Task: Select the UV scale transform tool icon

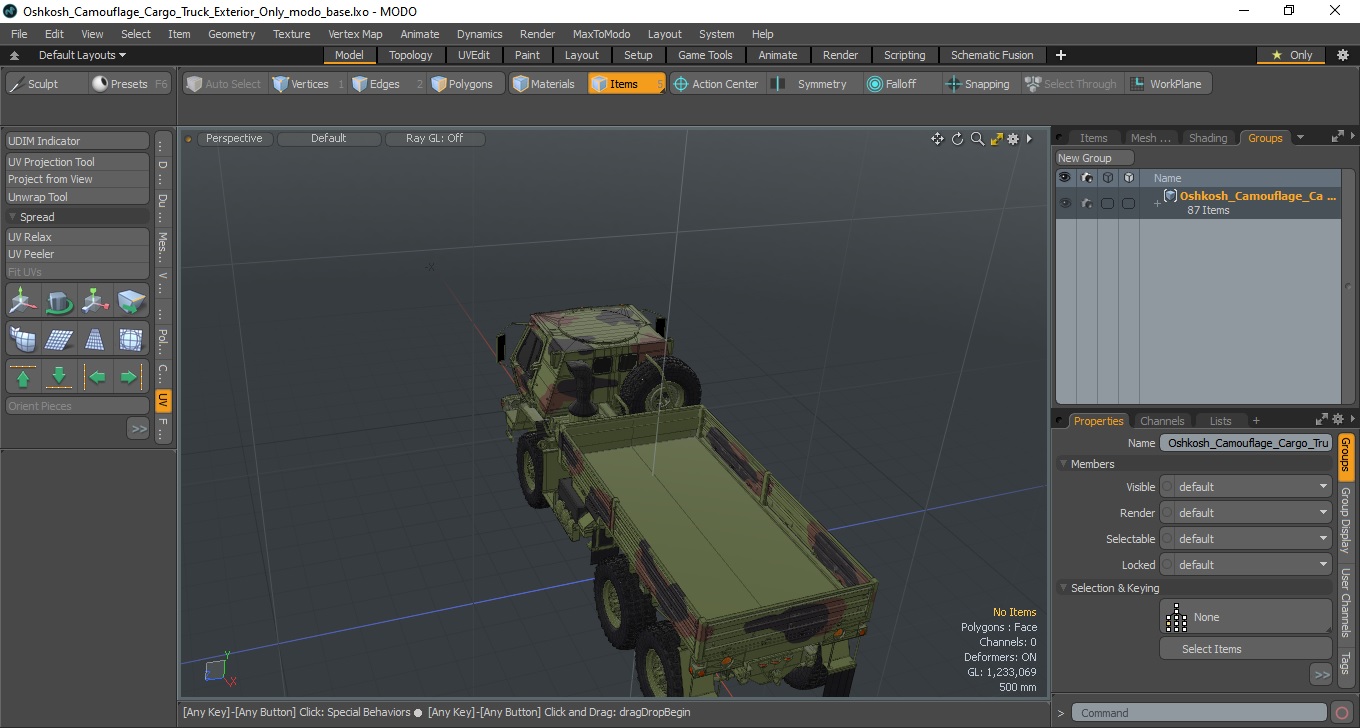Action: click(x=95, y=300)
